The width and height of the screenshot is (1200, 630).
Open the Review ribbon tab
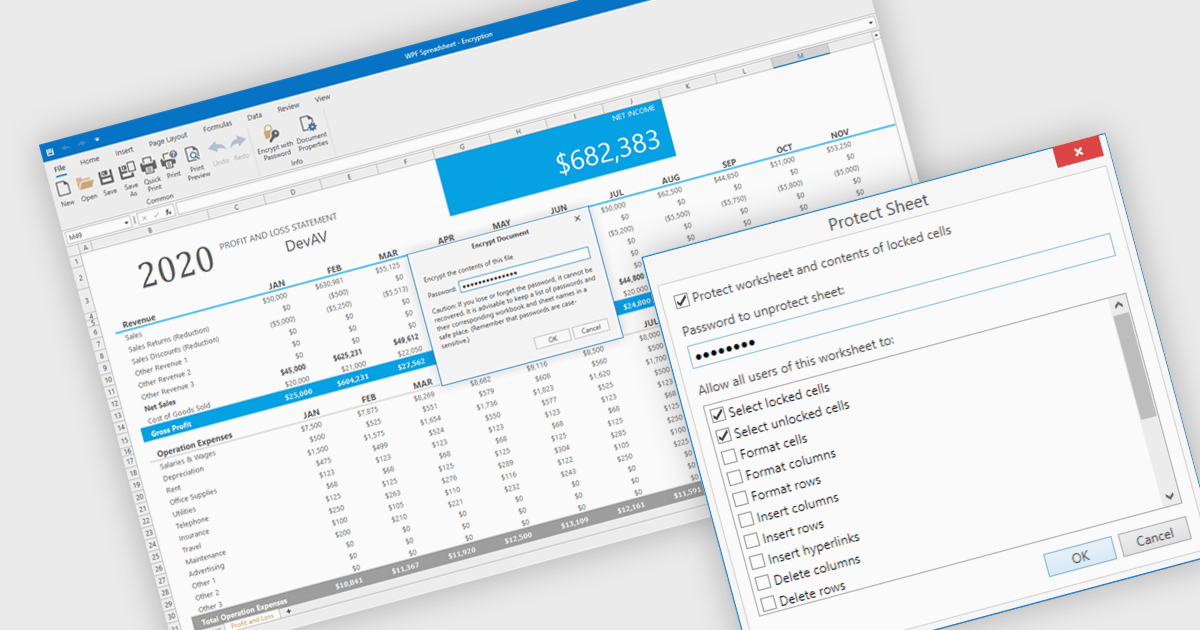click(288, 107)
